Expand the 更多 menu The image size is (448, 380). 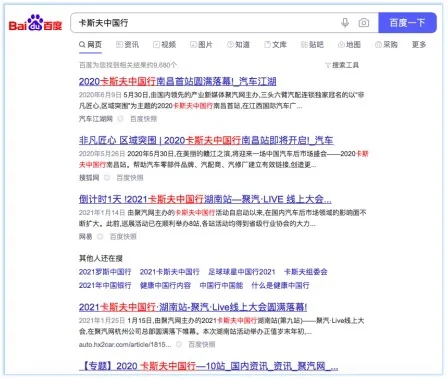click(419, 45)
